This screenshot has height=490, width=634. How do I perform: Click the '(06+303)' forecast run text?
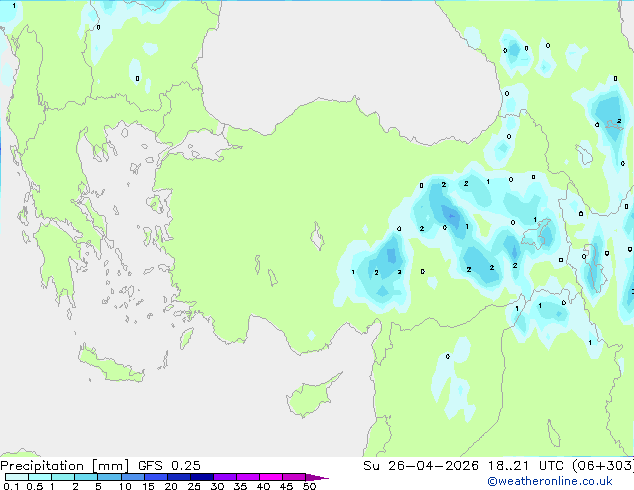603,466
